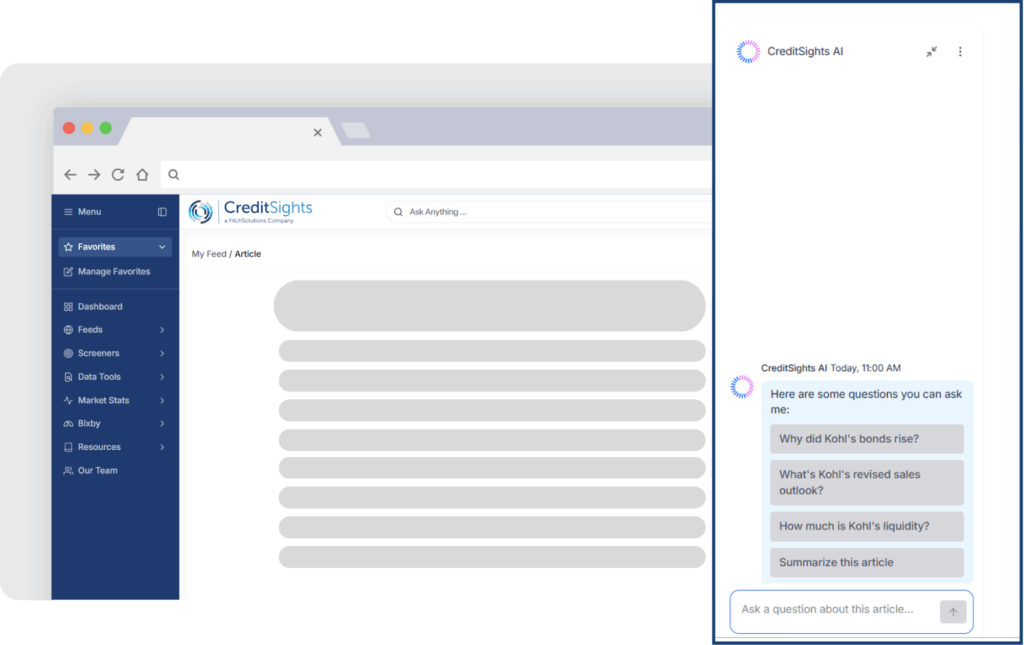Viewport: 1024px width, 645px height.
Task: Click the Ask Anything search field
Action: click(549, 212)
